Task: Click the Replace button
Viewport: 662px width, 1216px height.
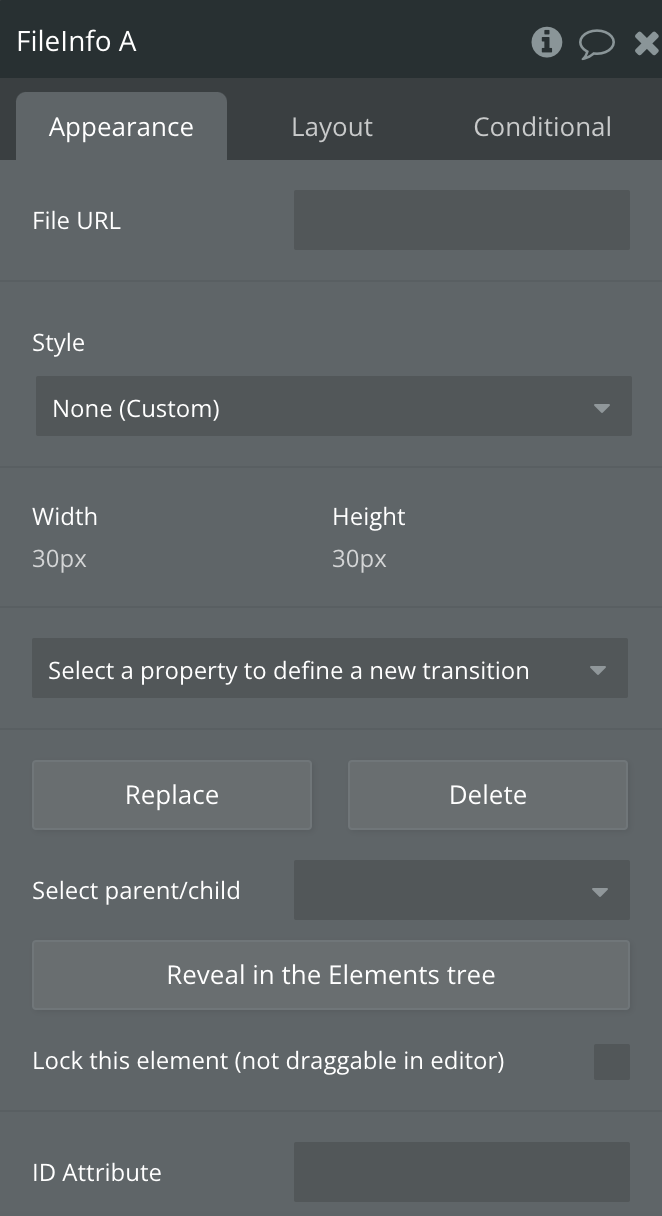Action: pyautogui.click(x=172, y=795)
